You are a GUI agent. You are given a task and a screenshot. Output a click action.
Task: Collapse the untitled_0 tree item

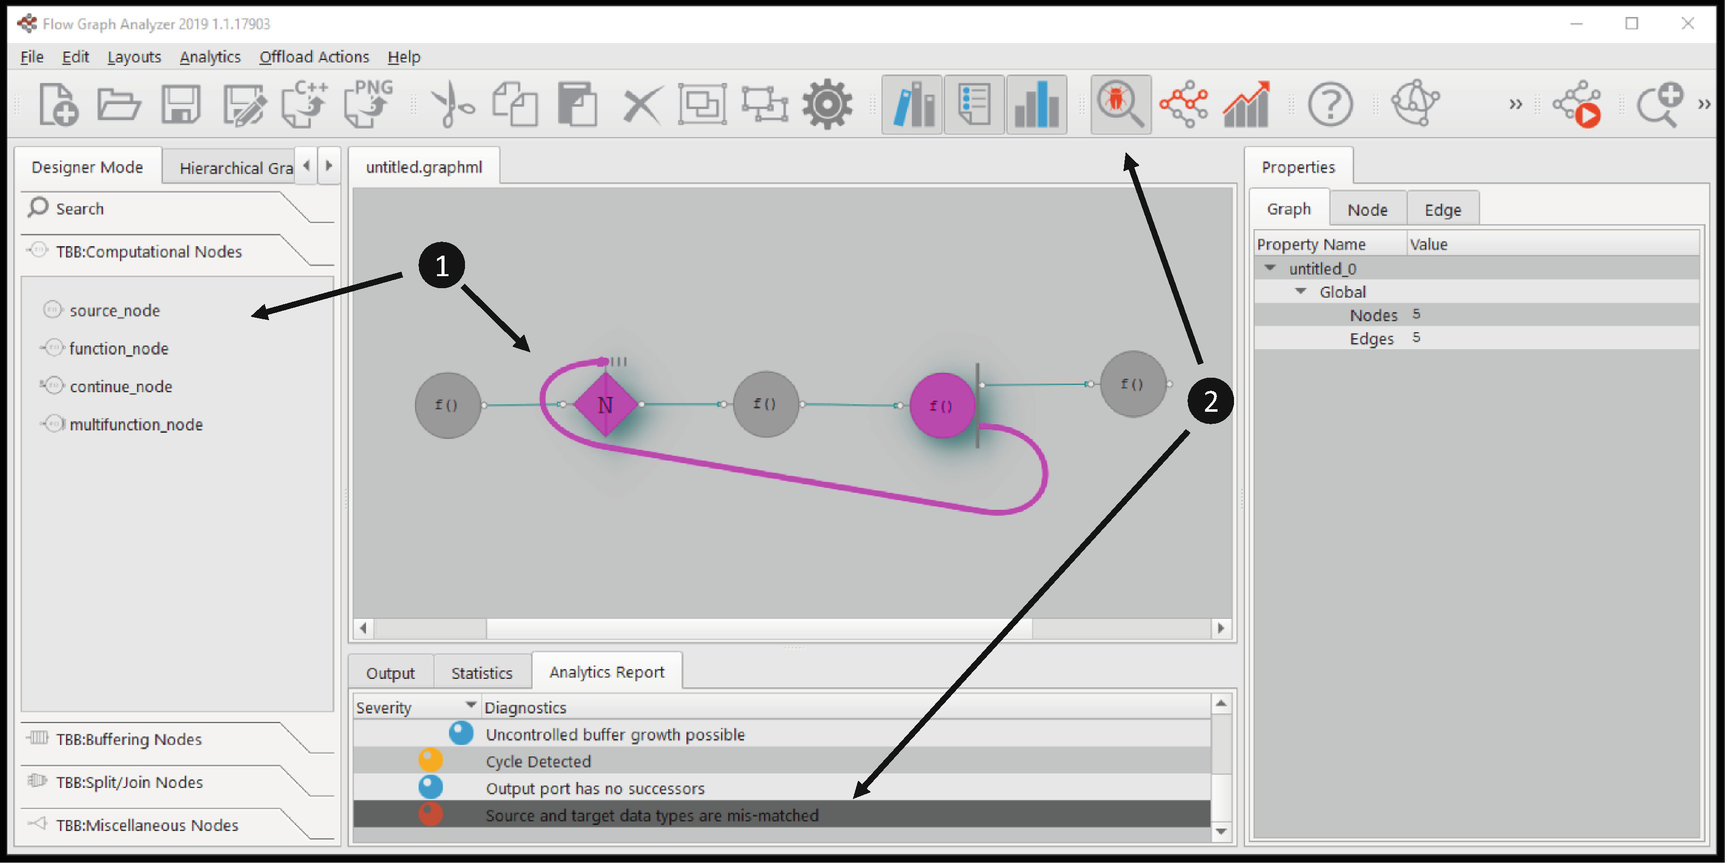coord(1270,268)
